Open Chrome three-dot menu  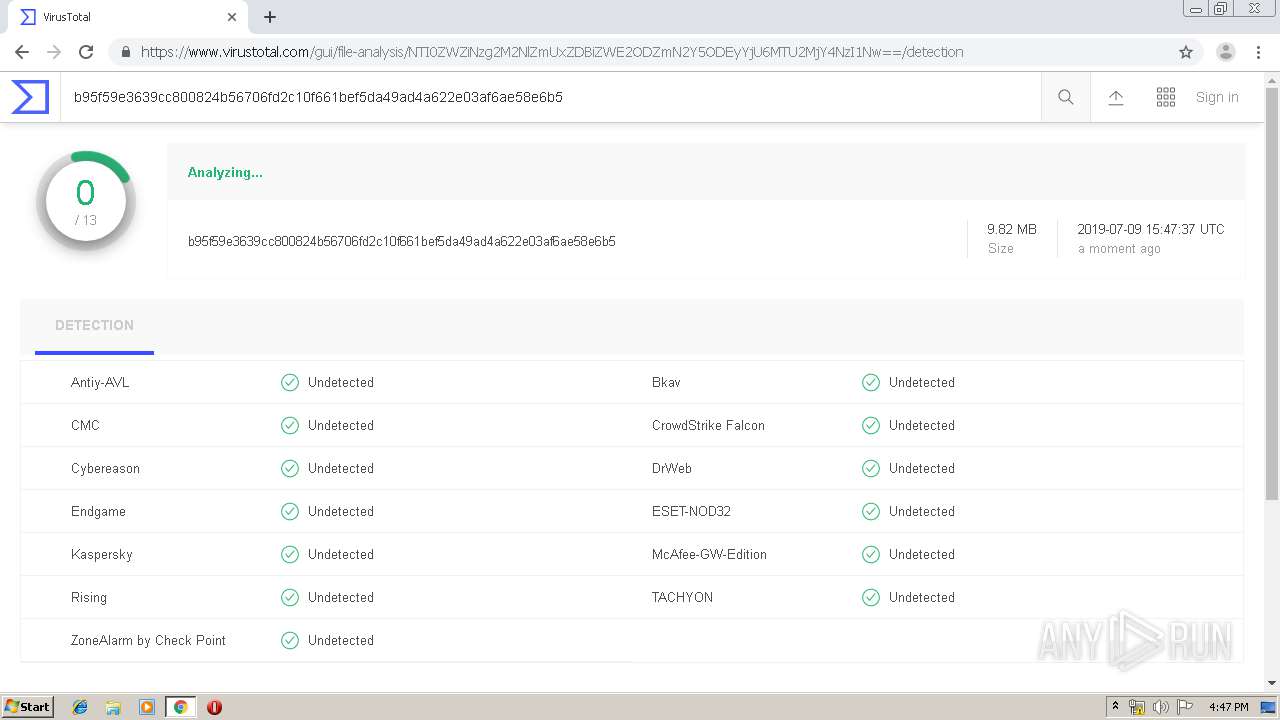tap(1258, 52)
